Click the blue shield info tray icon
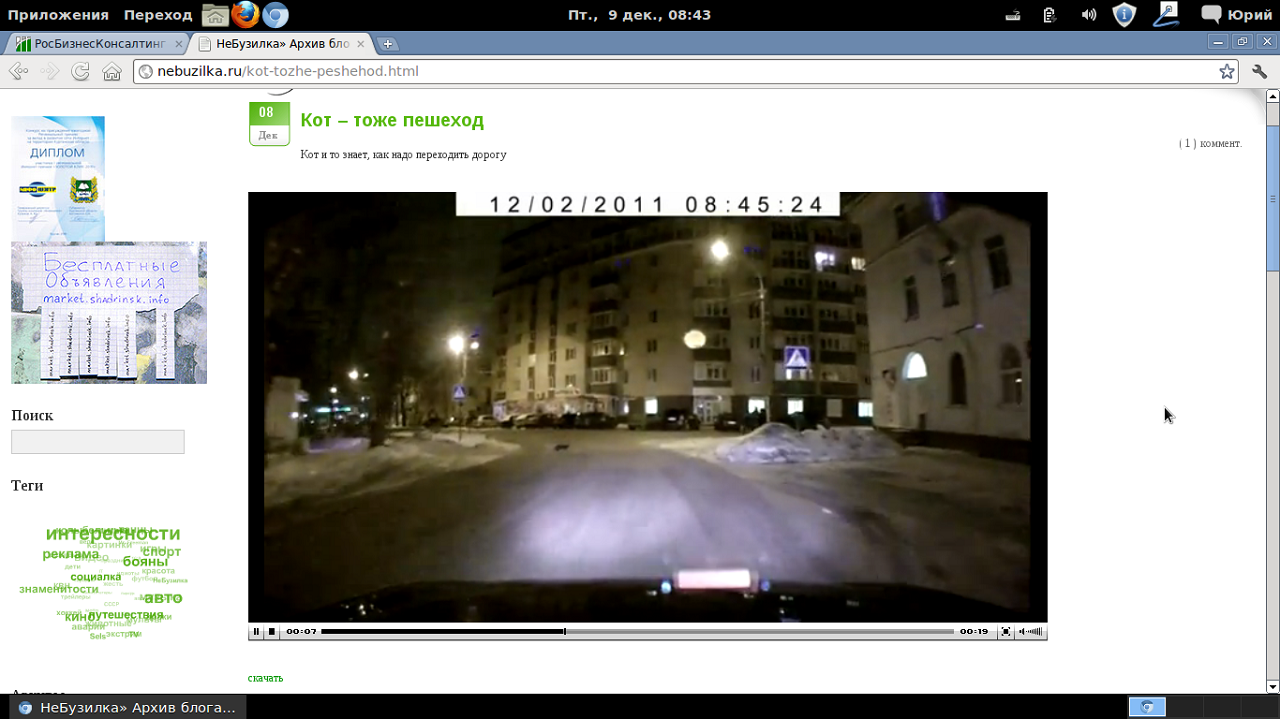The height and width of the screenshot is (719, 1280). pyautogui.click(x=1125, y=15)
